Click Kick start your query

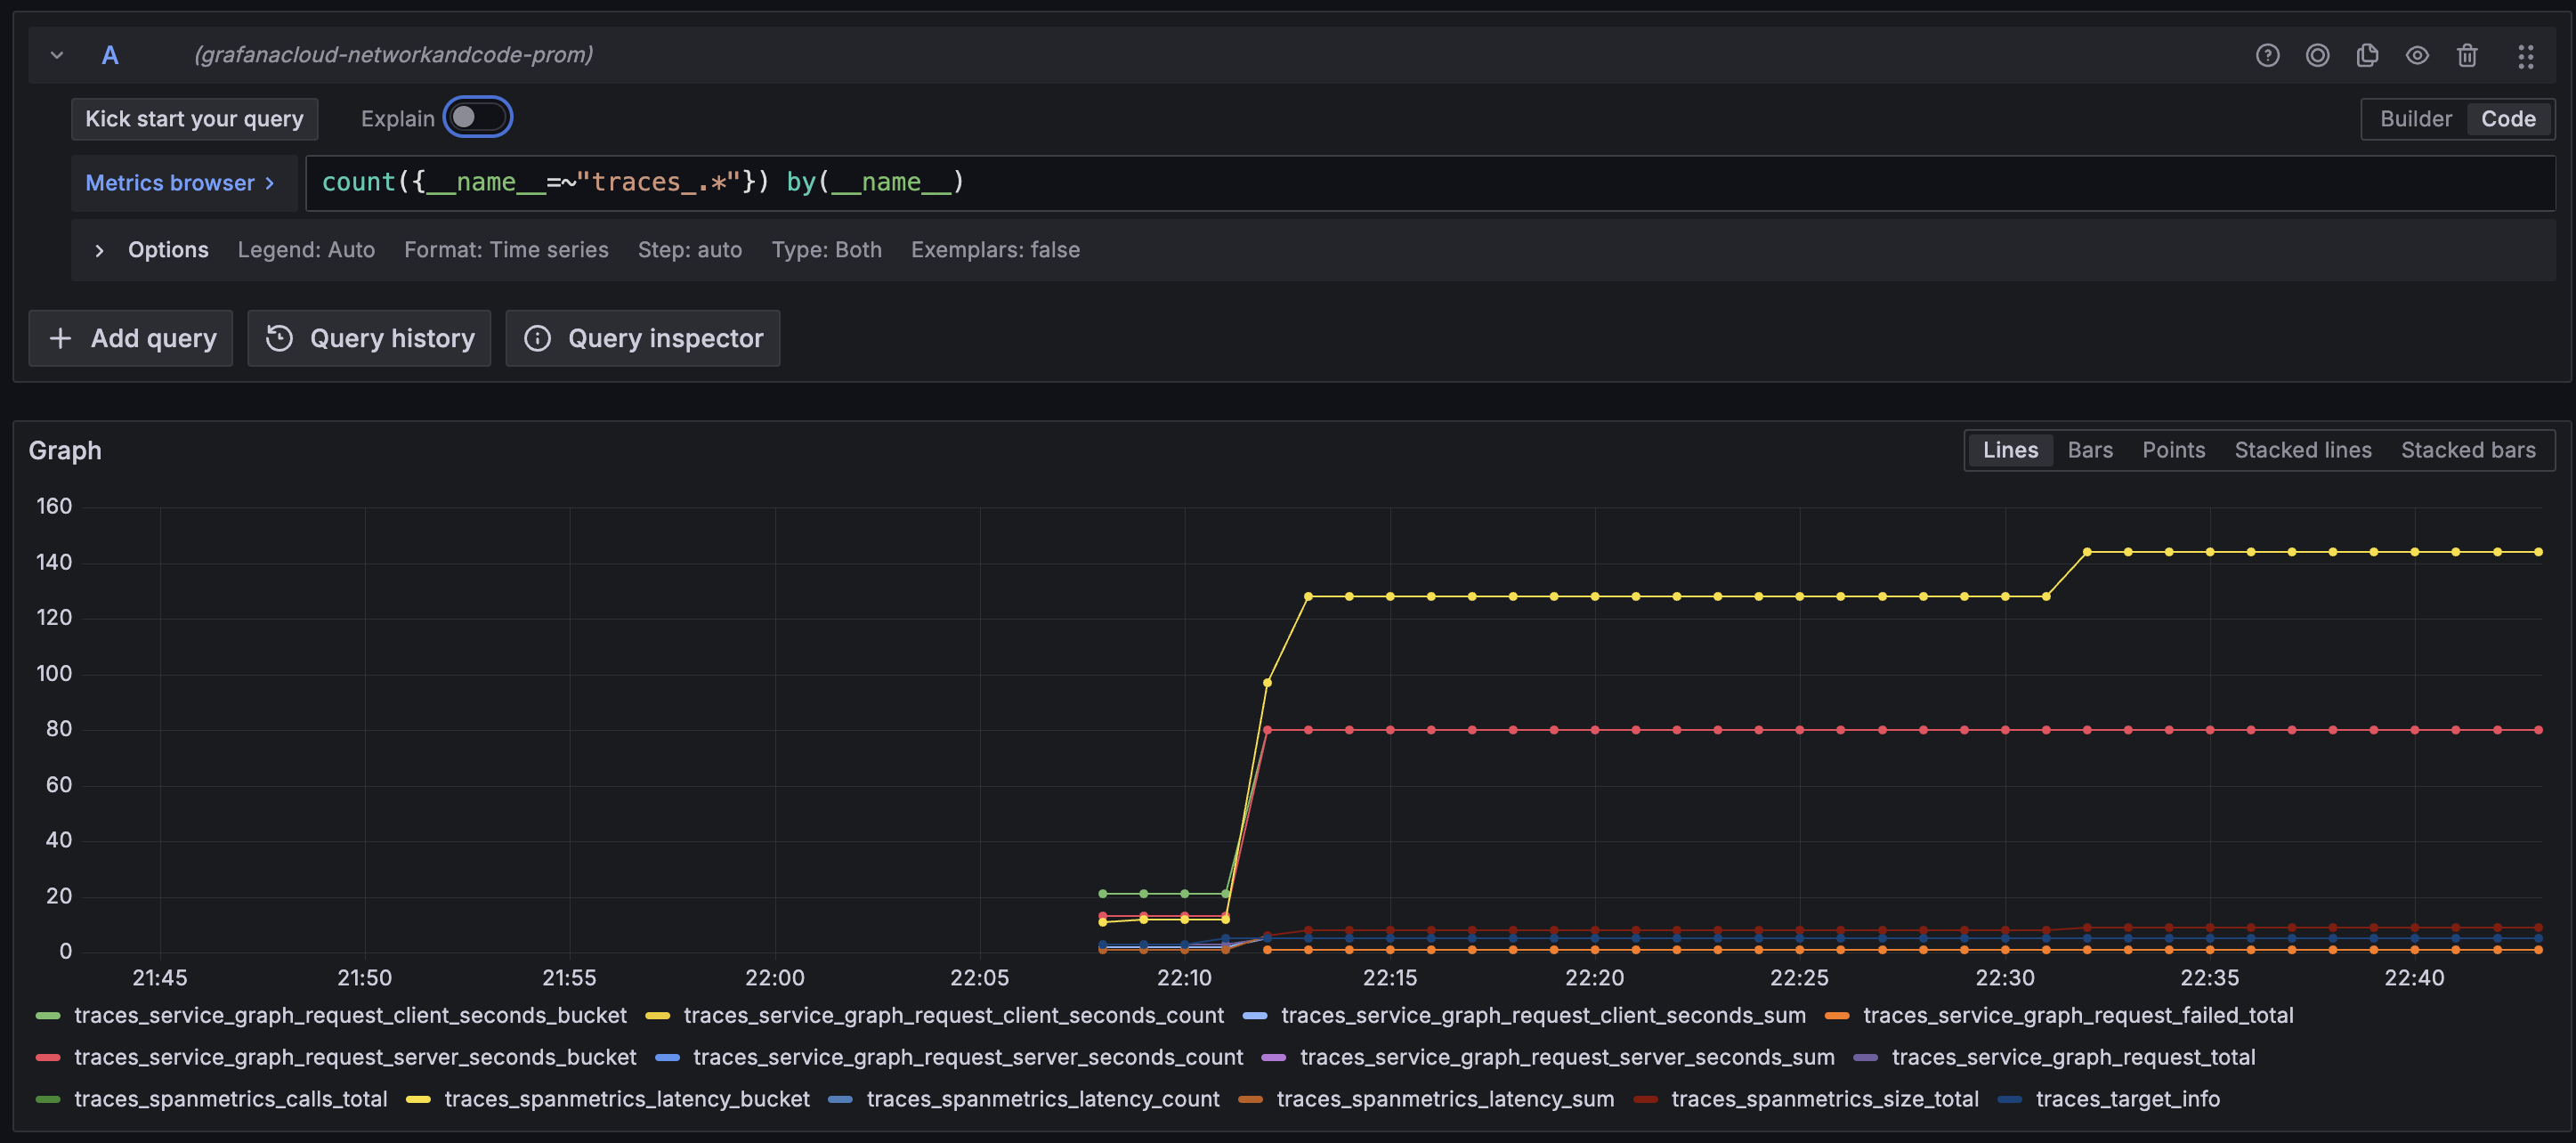(194, 118)
